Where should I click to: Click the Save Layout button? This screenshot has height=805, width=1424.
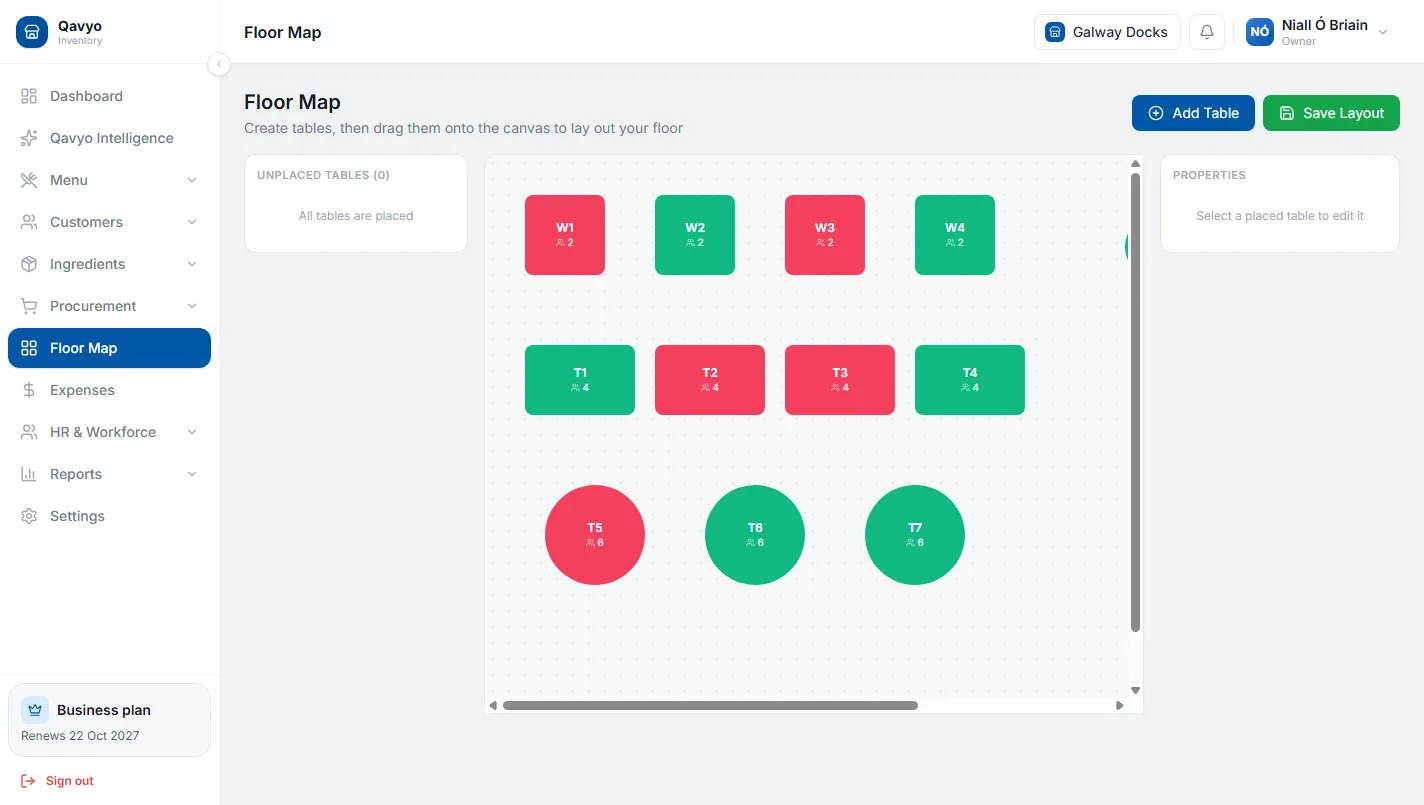pyautogui.click(x=1331, y=113)
